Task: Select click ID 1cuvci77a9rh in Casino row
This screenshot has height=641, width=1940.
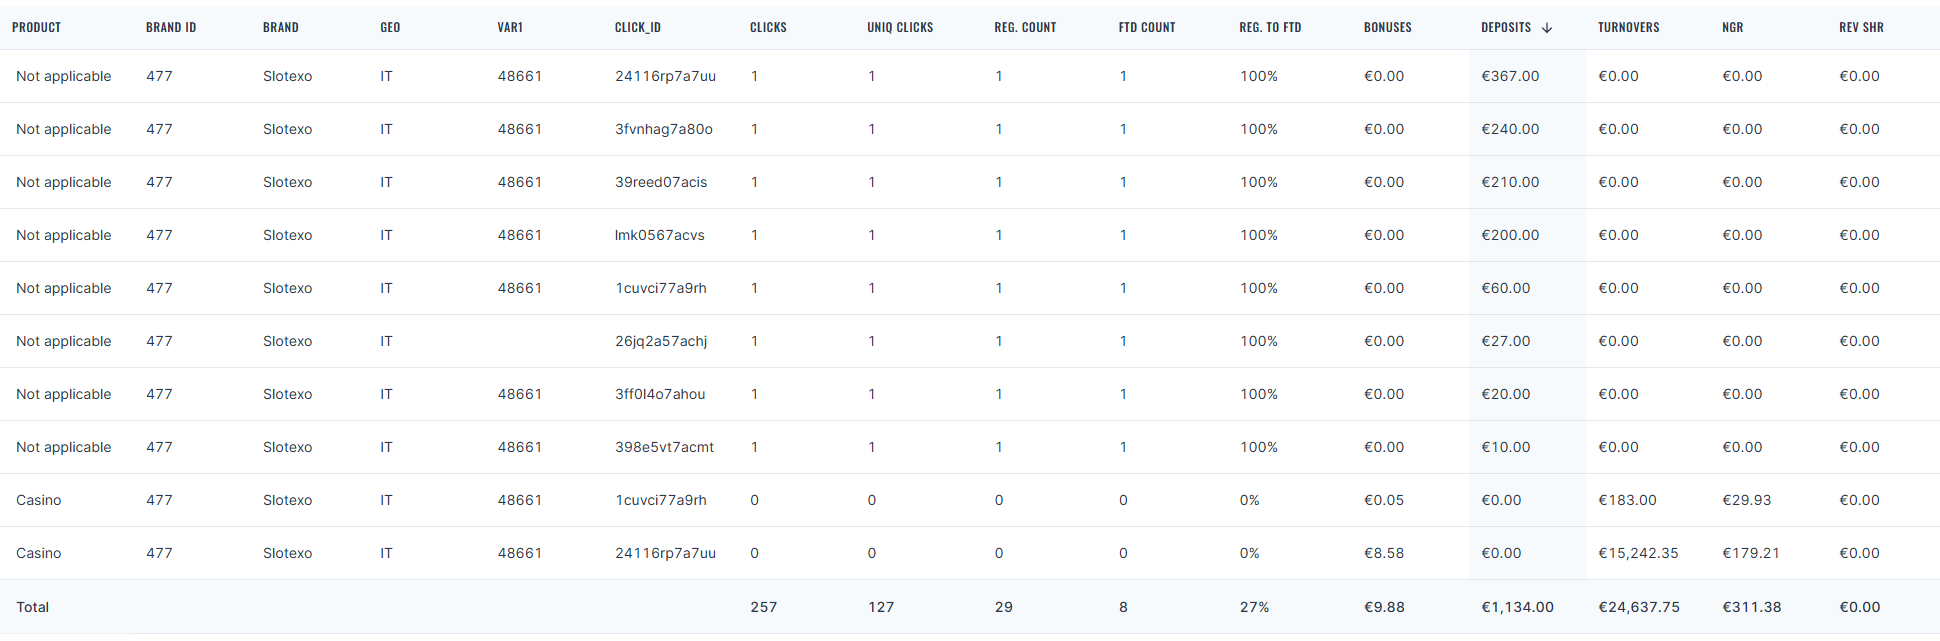Action: pos(661,500)
